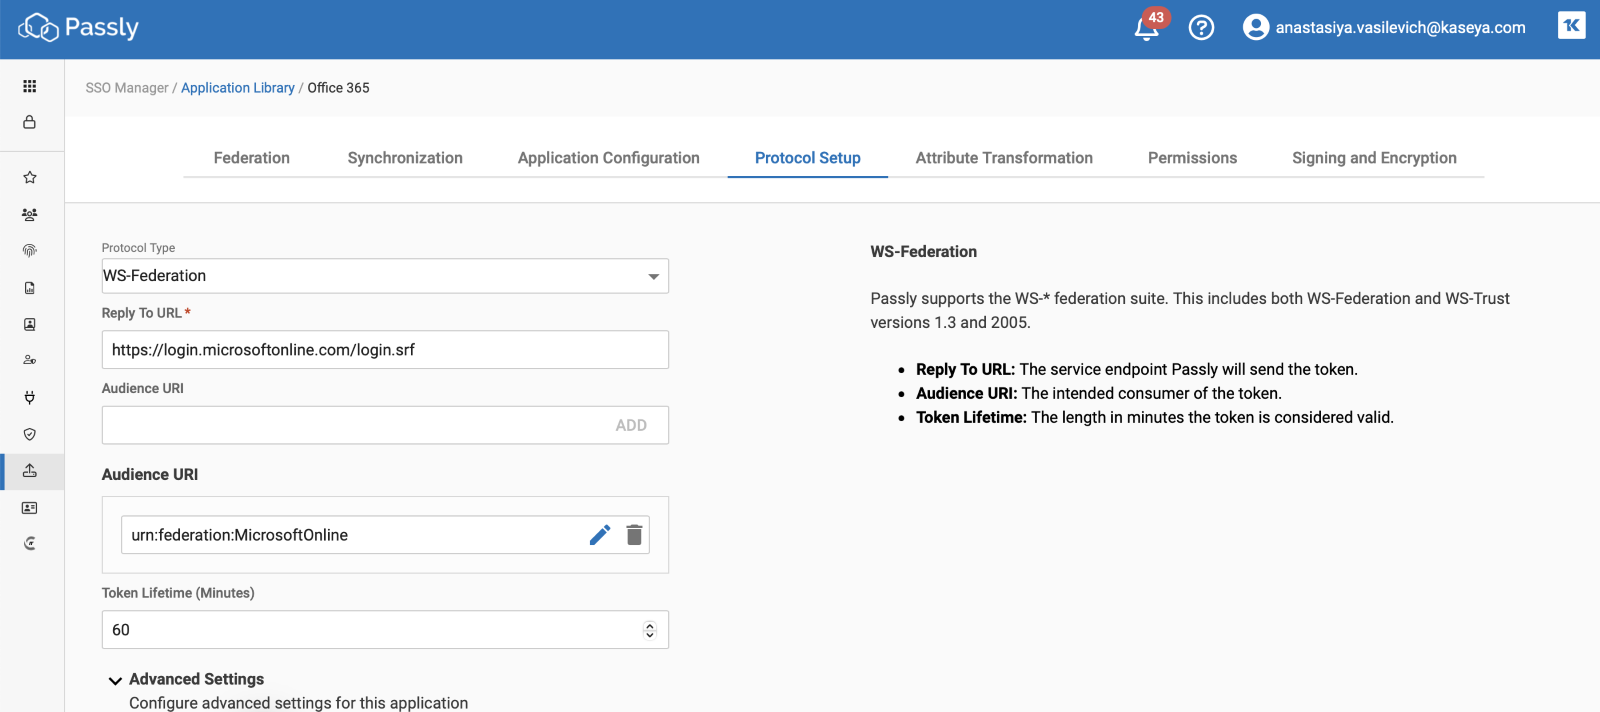Select the Protocol Setup tab
The width and height of the screenshot is (1600, 712).
[808, 158]
